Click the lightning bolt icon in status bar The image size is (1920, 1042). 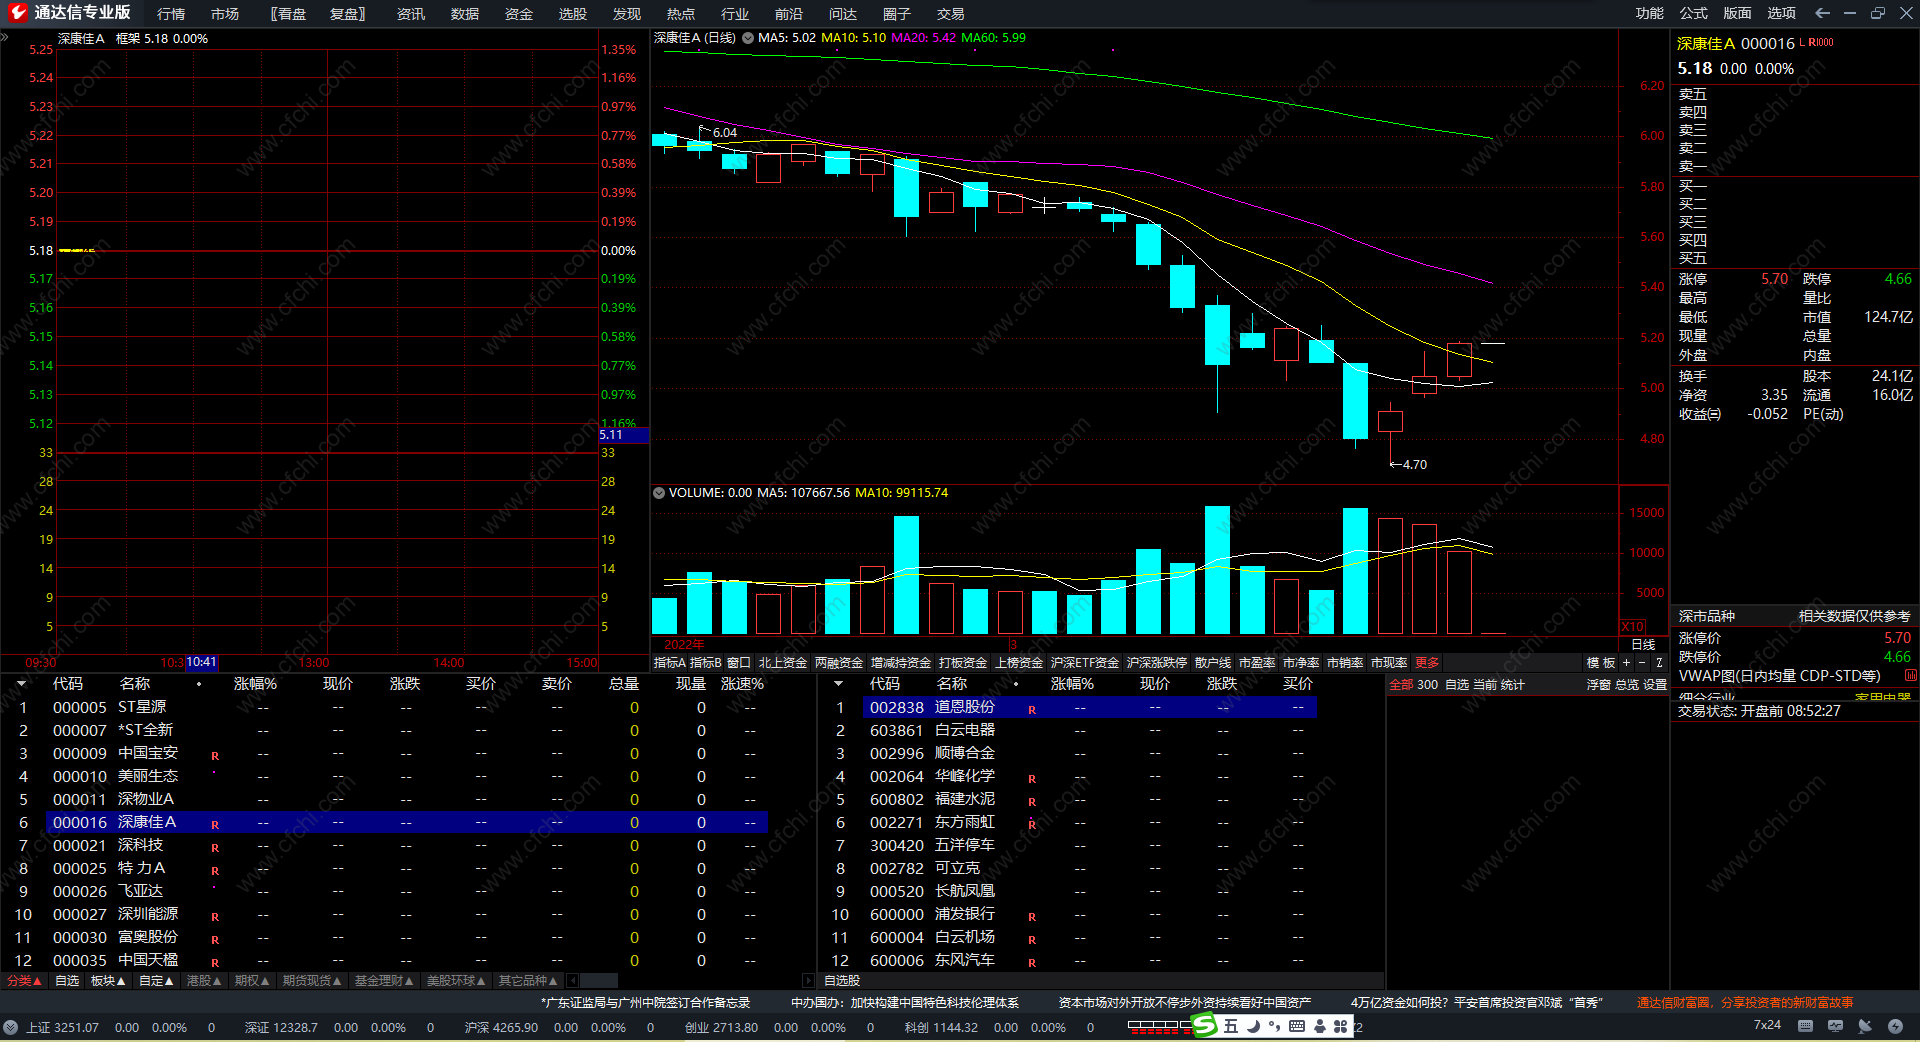(x=1895, y=1026)
